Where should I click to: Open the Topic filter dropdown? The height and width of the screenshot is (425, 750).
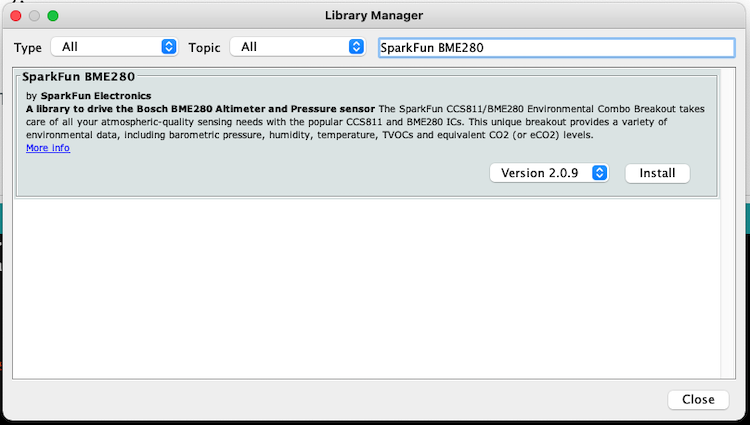click(298, 47)
